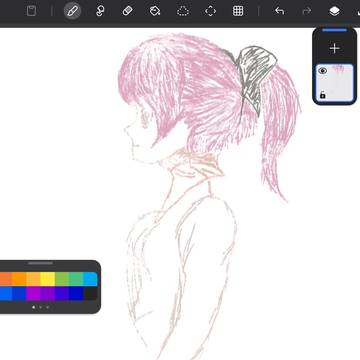Pick the royal blue swatch beside purple

[x=19, y=293]
